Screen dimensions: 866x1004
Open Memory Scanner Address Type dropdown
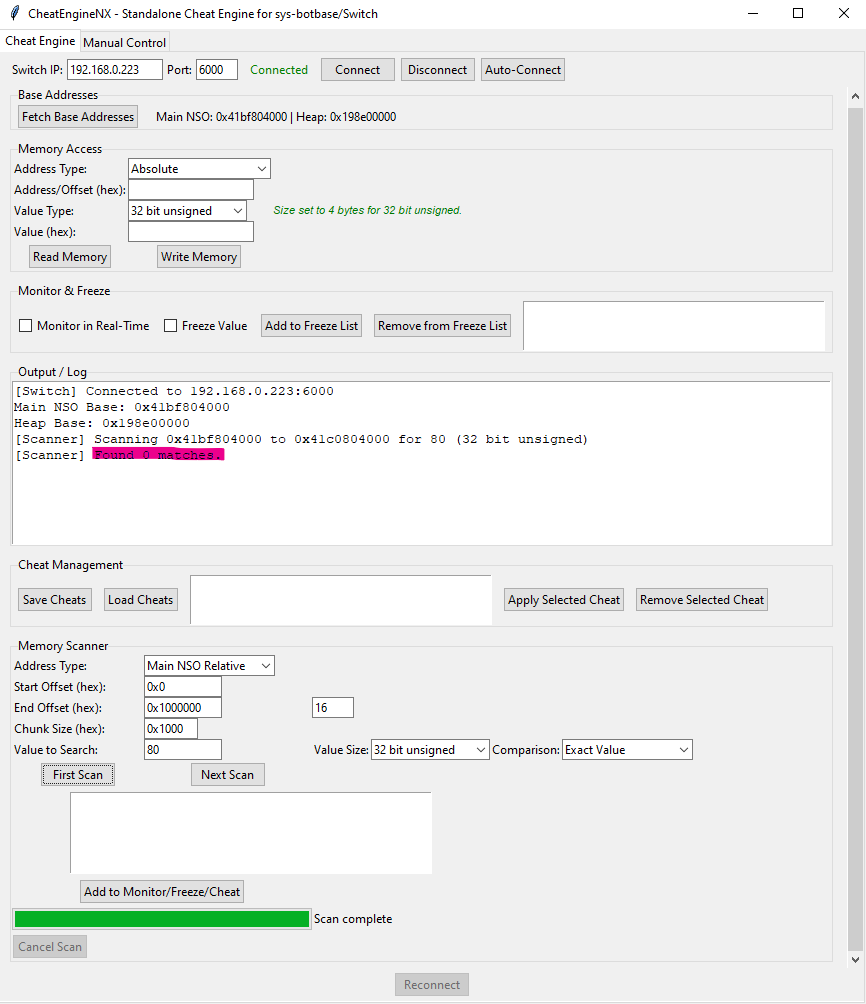pos(209,666)
